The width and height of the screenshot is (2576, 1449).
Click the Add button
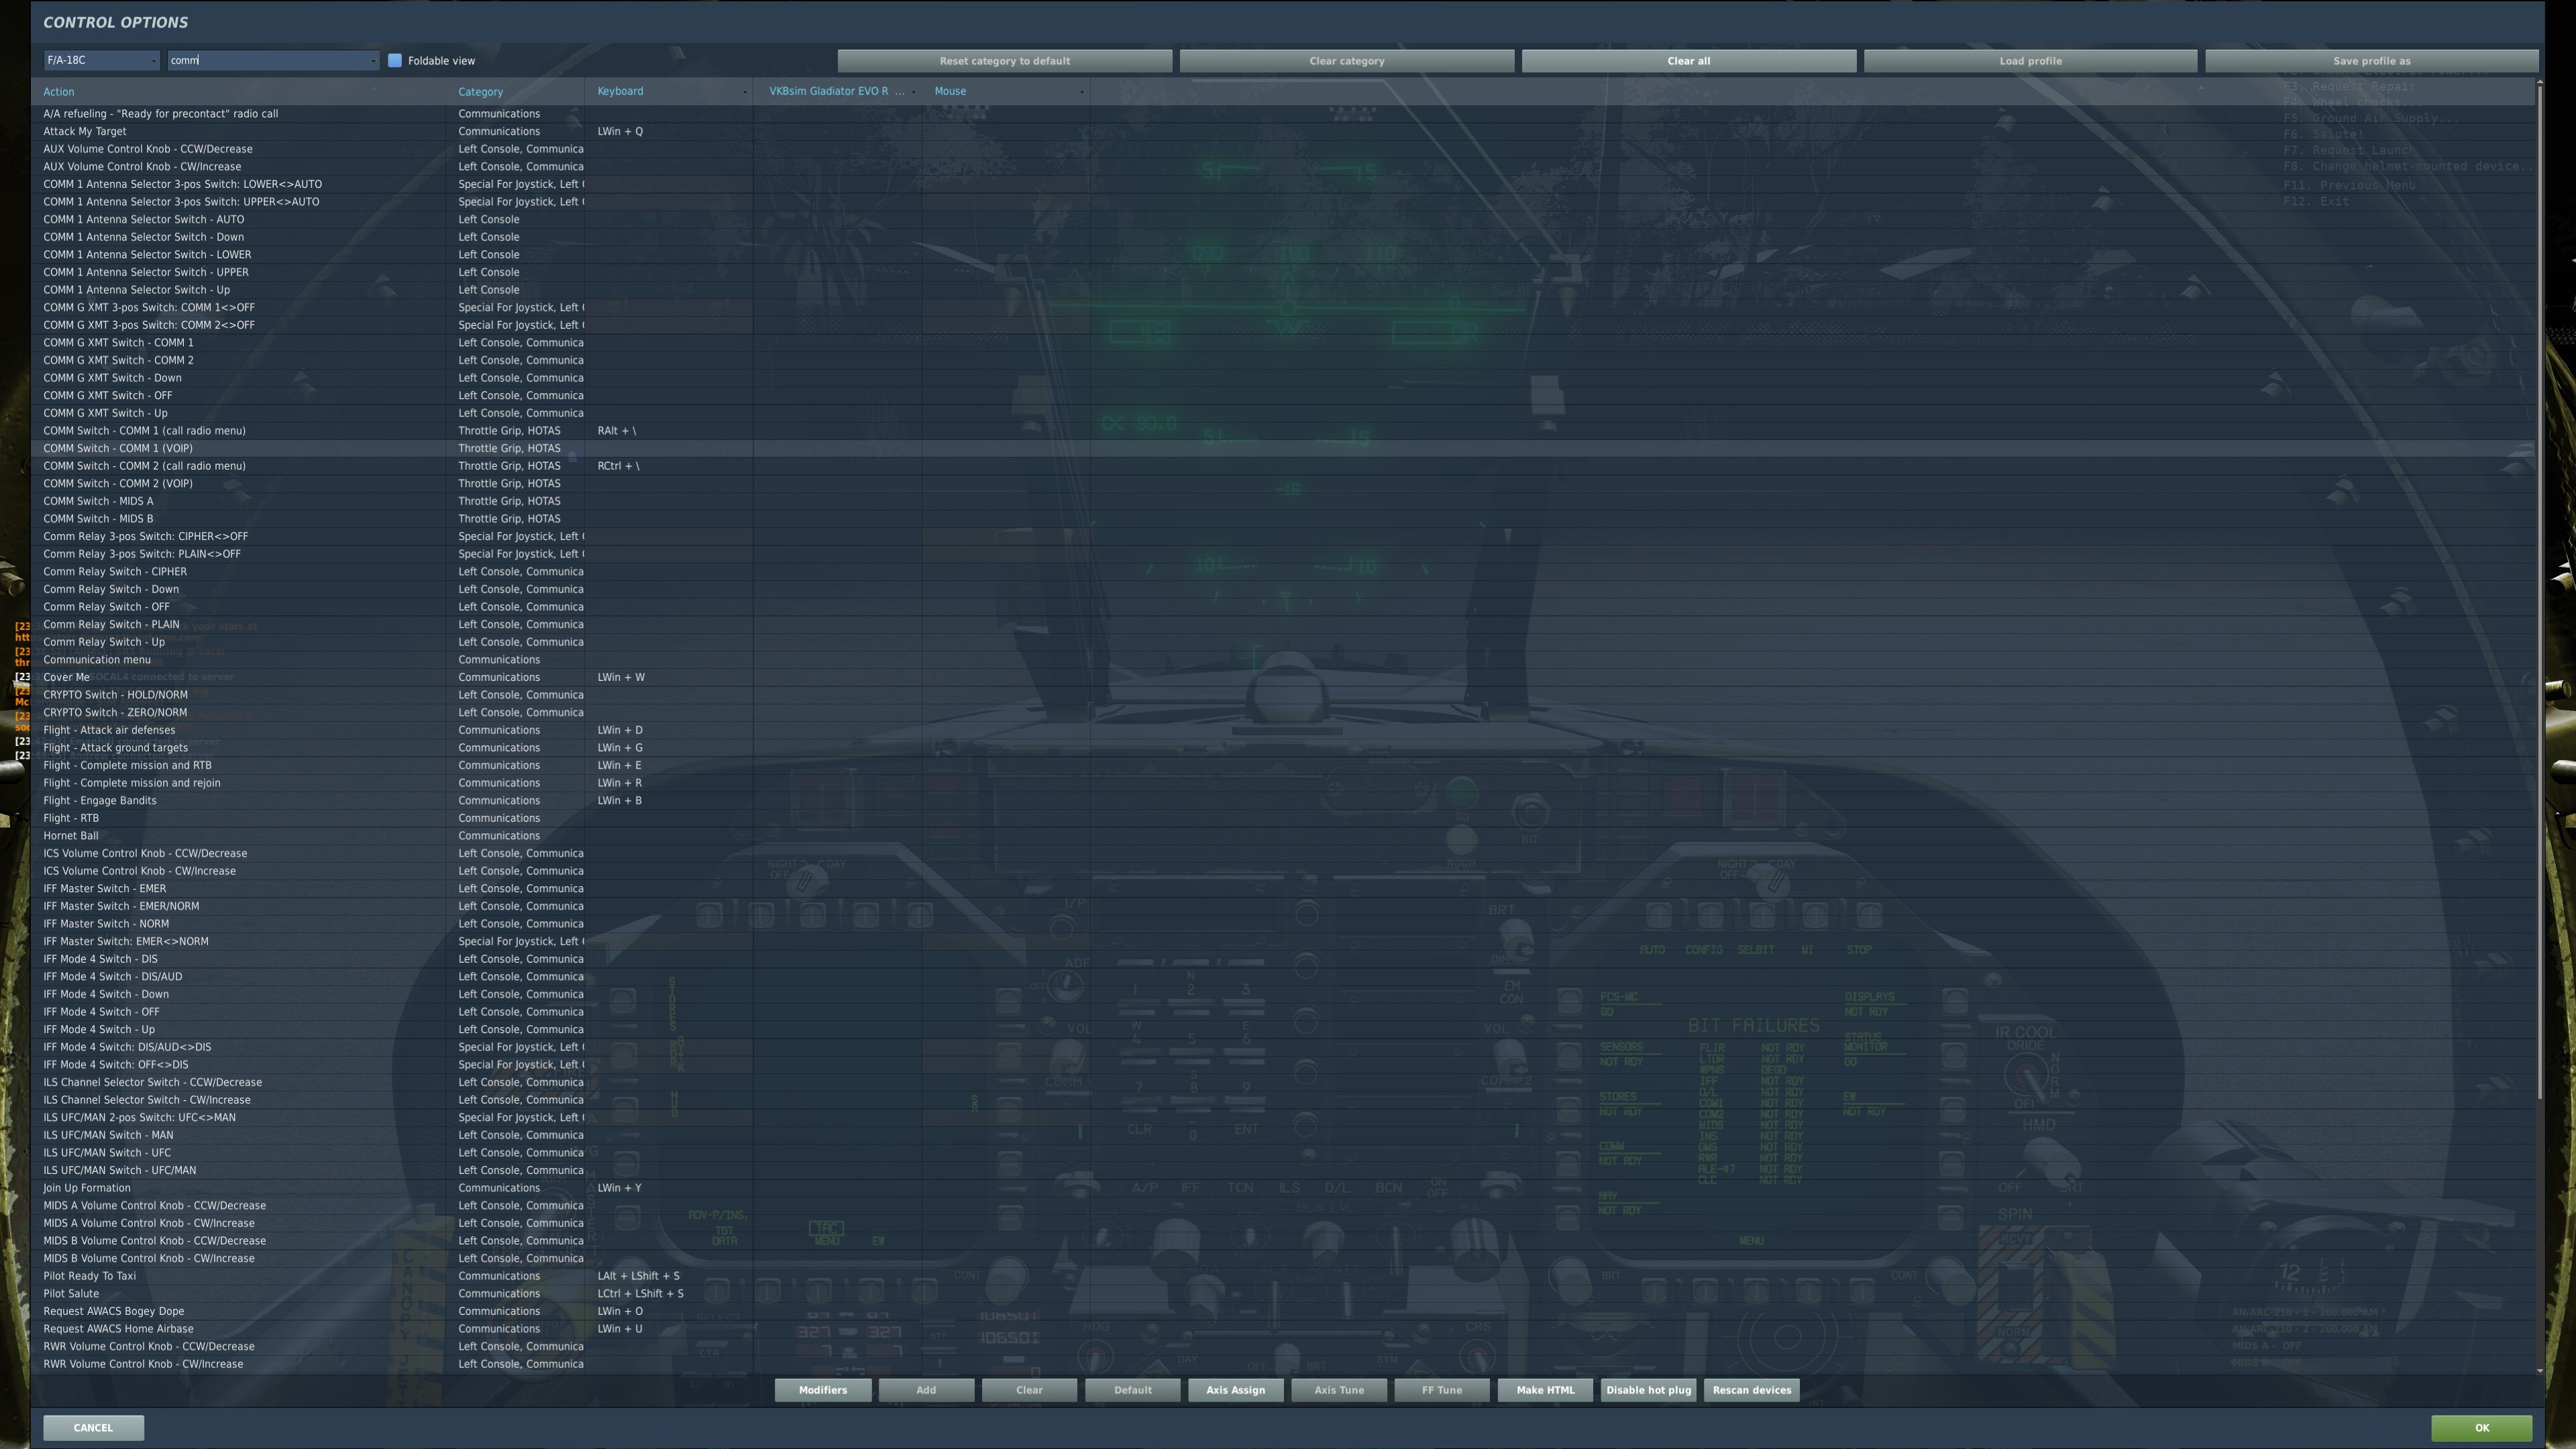pos(926,1390)
